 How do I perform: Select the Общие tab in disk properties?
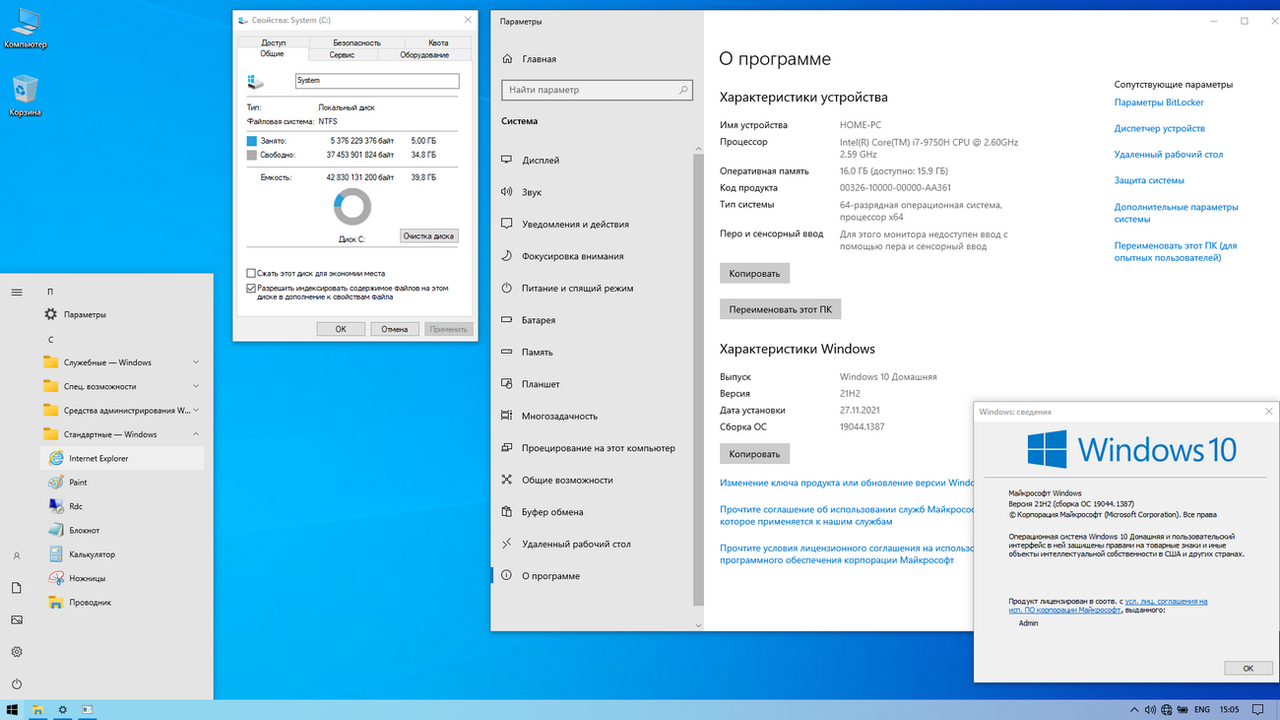272,54
